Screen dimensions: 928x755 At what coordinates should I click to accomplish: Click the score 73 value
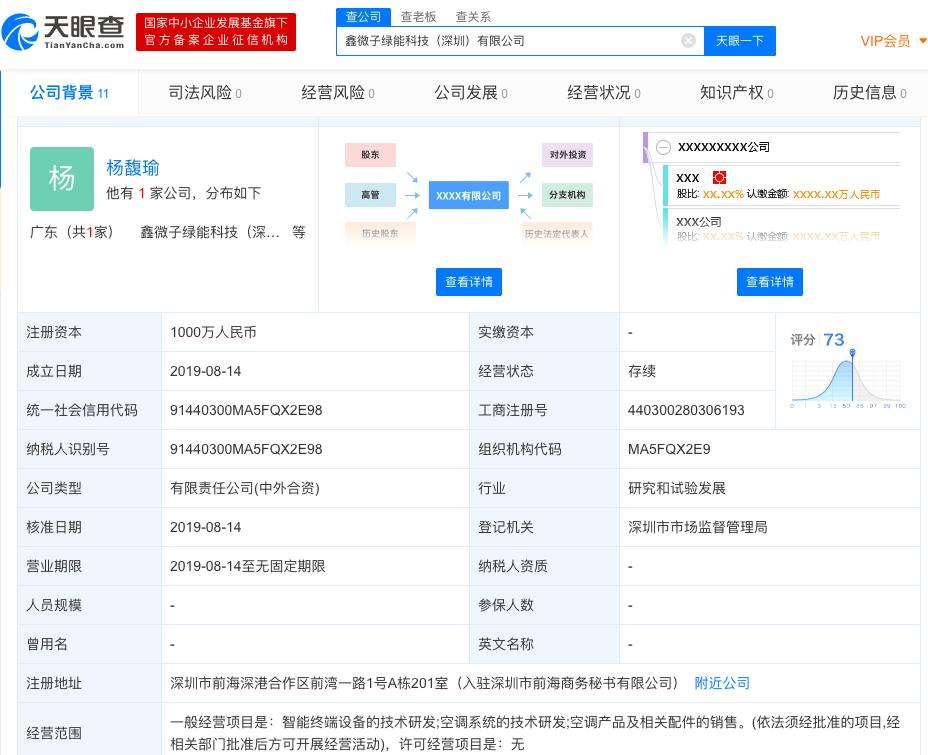coord(833,340)
